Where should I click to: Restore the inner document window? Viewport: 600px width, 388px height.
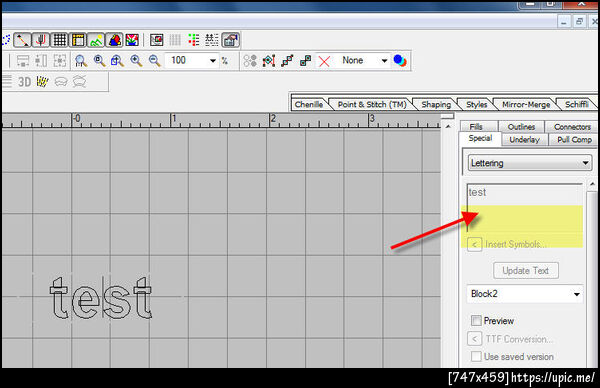click(x=579, y=21)
